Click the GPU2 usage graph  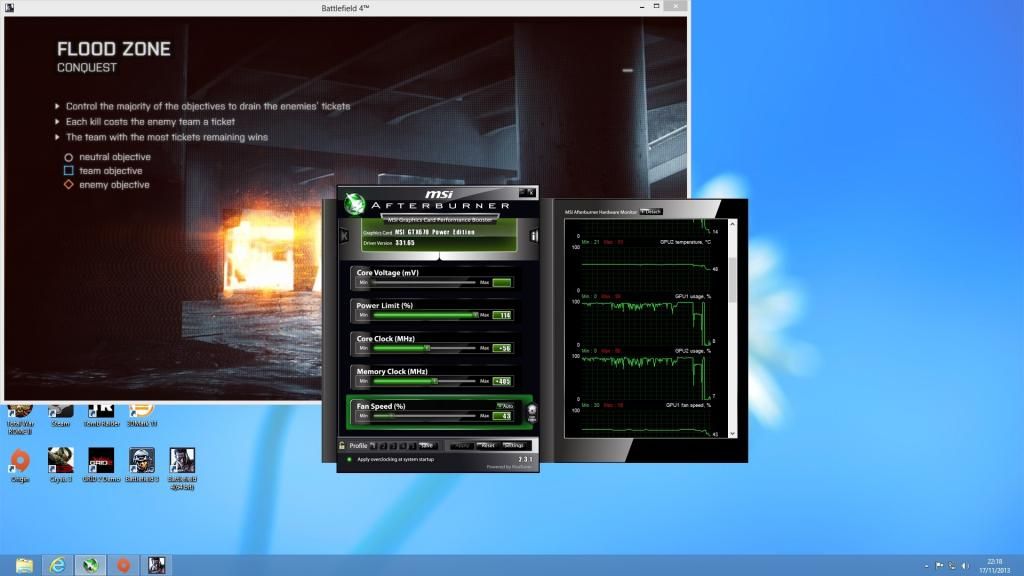[x=646, y=376]
